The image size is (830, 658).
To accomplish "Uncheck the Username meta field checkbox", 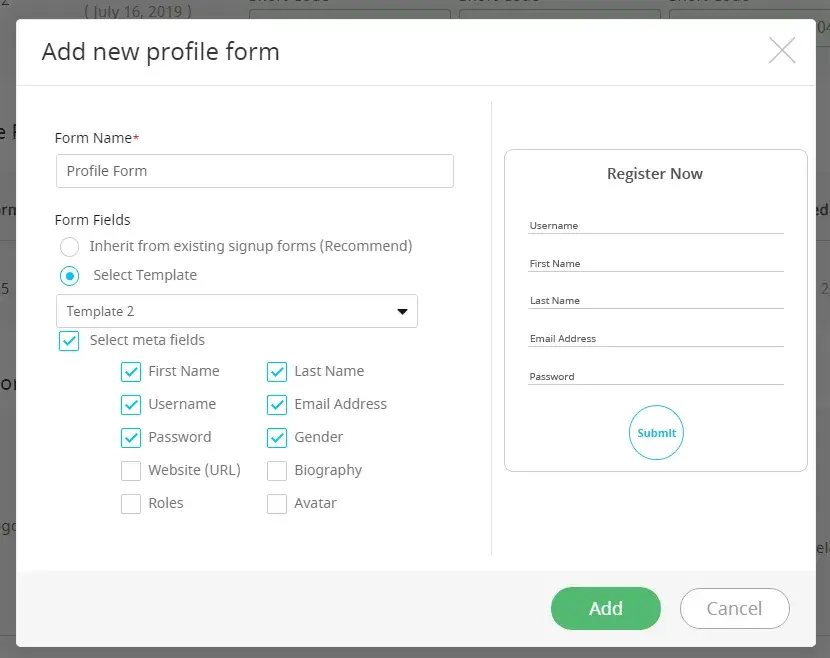I will pos(131,405).
